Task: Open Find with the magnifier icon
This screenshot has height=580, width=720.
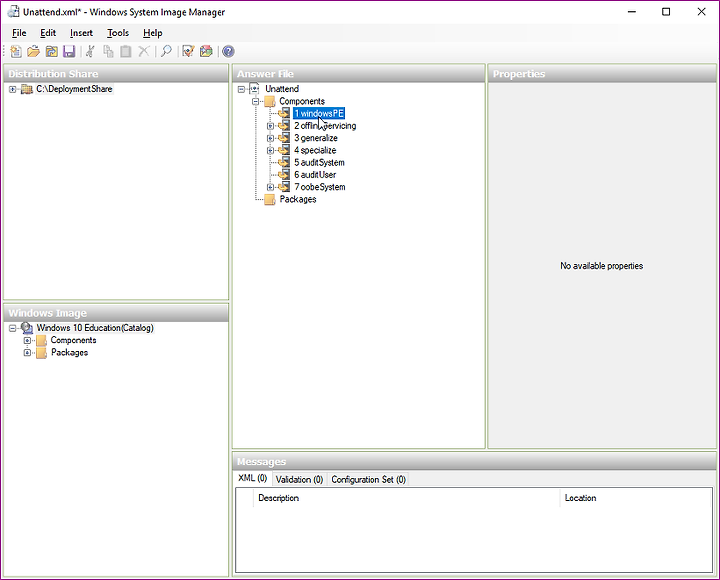Action: click(166, 51)
